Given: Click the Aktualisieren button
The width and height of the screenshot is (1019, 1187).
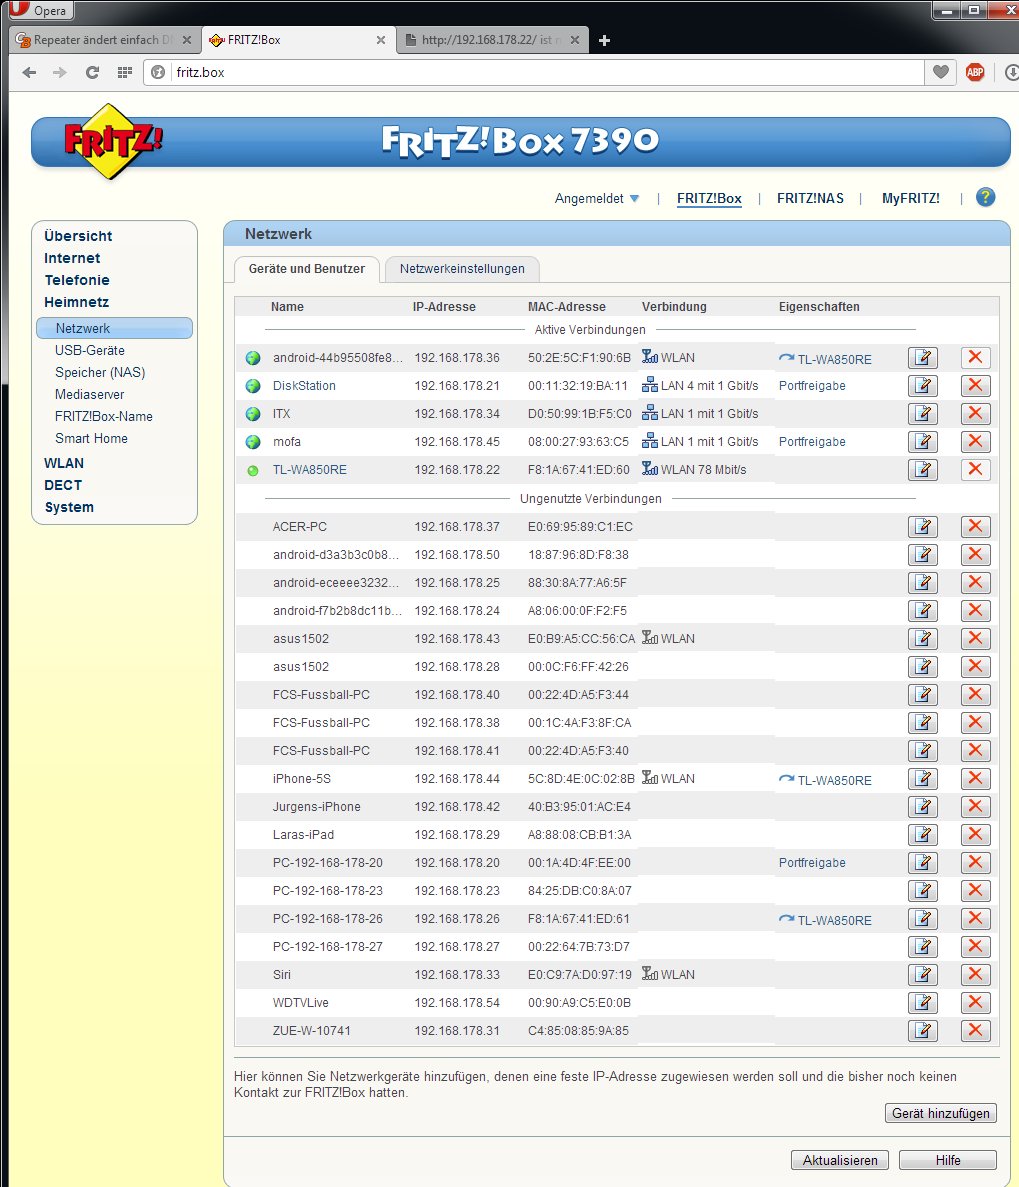Looking at the screenshot, I should tap(840, 1160).
